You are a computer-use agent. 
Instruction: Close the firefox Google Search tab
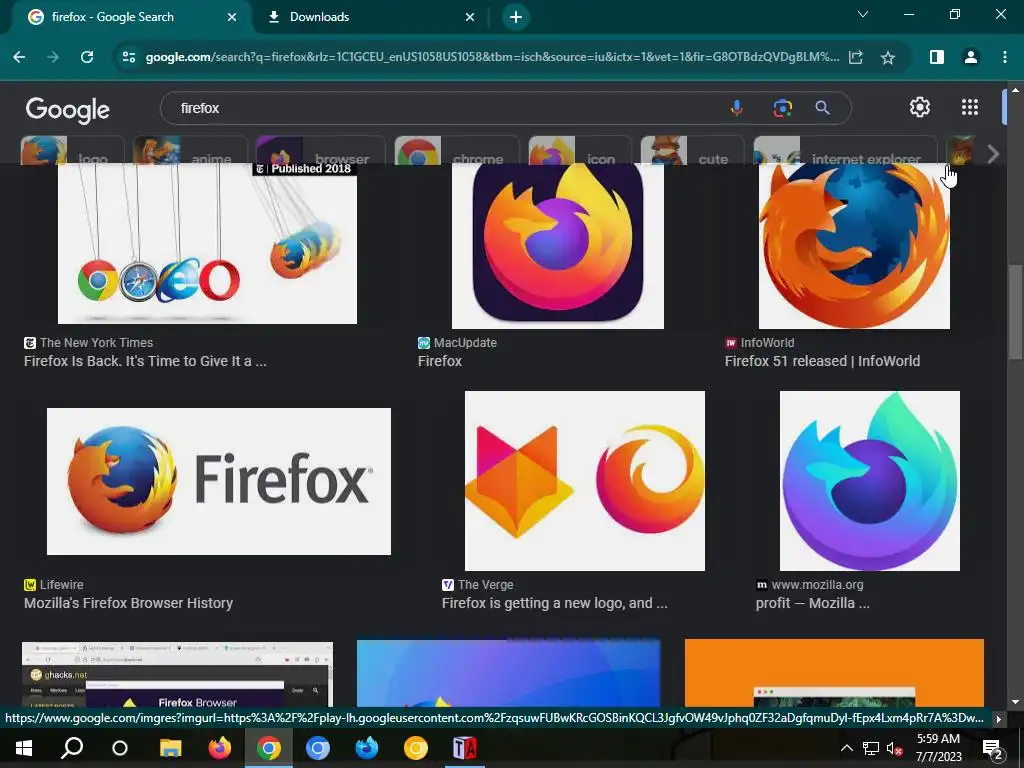coord(232,17)
